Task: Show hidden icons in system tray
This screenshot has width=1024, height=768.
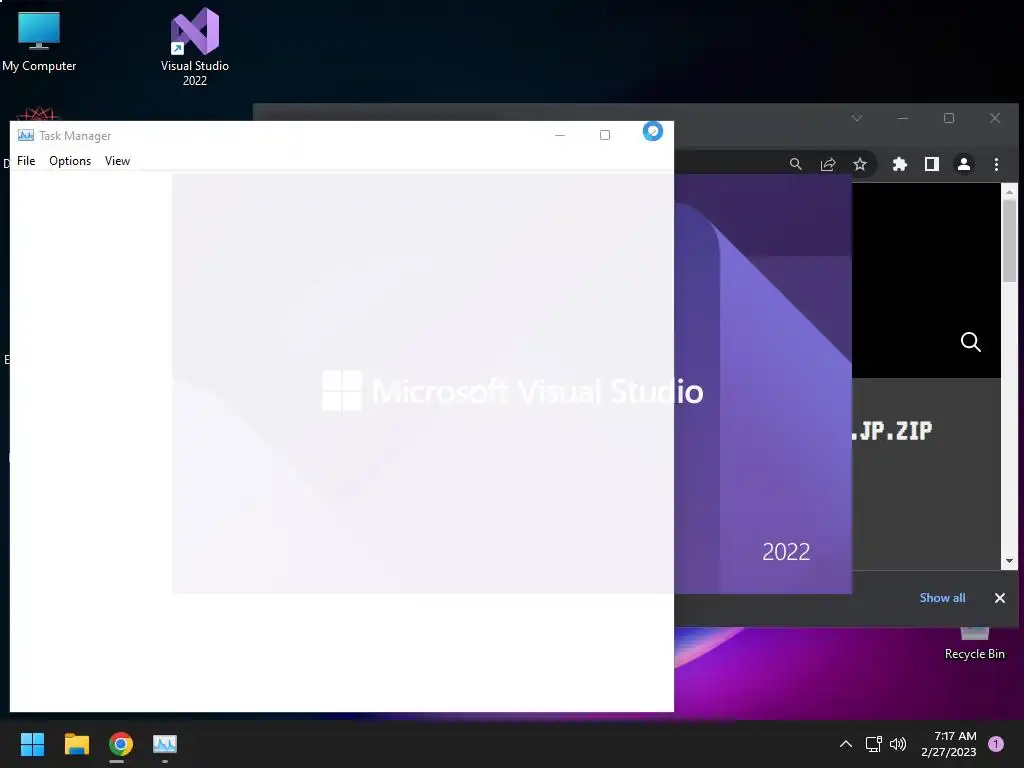Action: click(x=846, y=744)
